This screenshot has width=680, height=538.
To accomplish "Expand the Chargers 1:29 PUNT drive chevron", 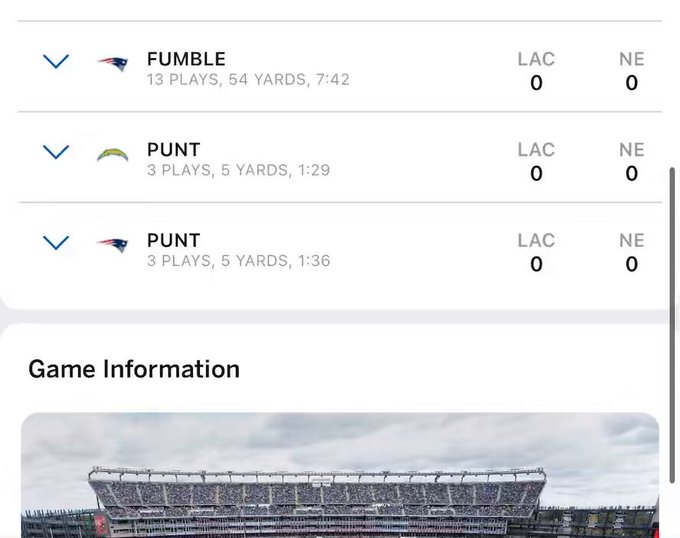I will [56, 152].
